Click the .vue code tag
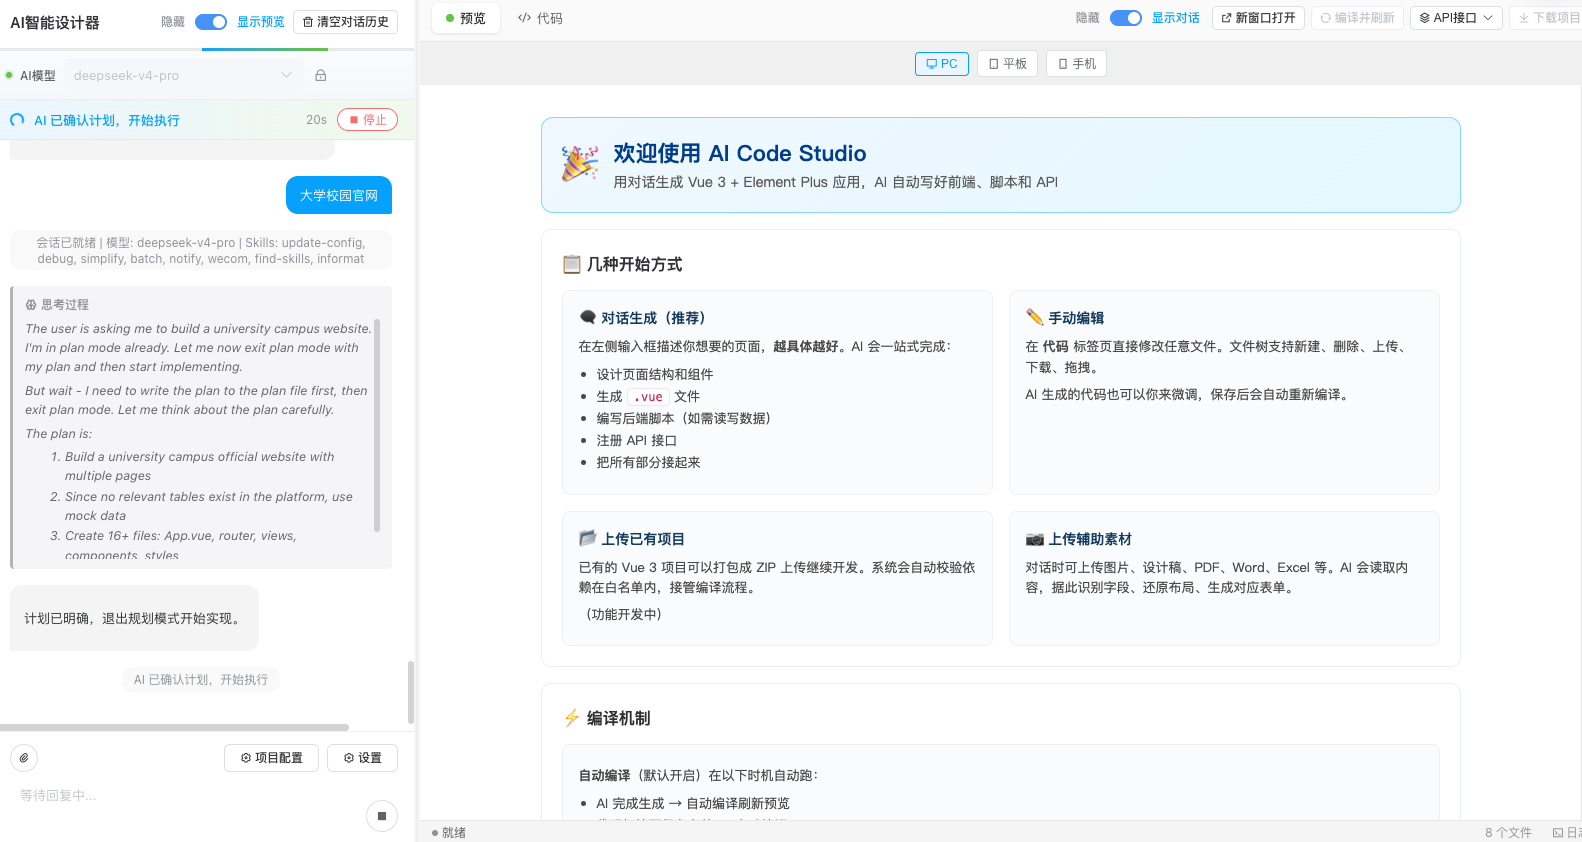This screenshot has width=1582, height=842. pyautogui.click(x=648, y=397)
